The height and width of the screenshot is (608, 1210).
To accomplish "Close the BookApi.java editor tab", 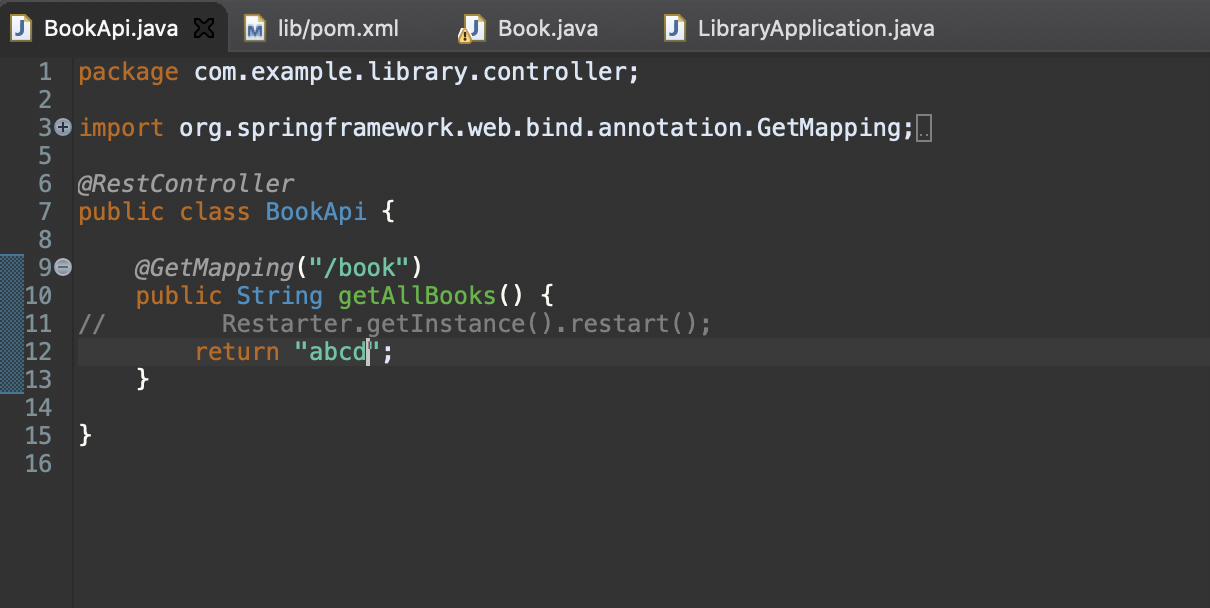I will click(204, 29).
